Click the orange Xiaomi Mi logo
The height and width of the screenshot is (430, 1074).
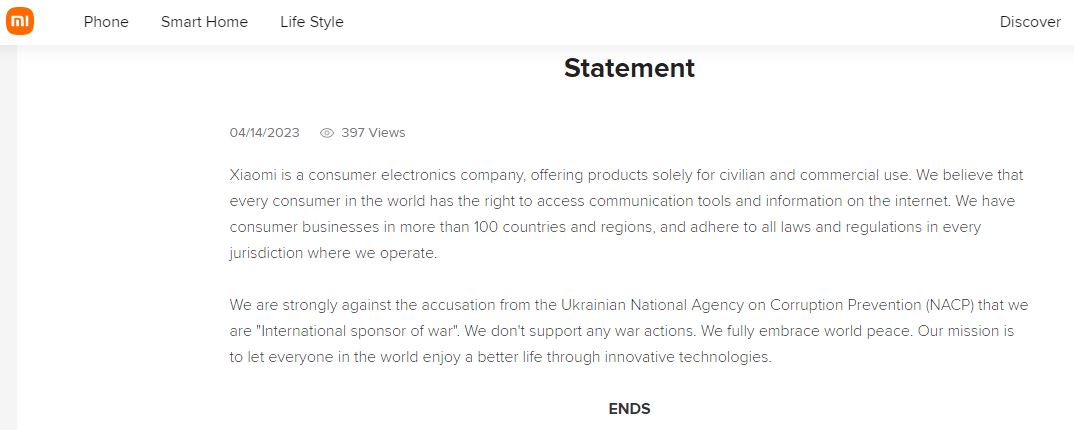point(20,22)
